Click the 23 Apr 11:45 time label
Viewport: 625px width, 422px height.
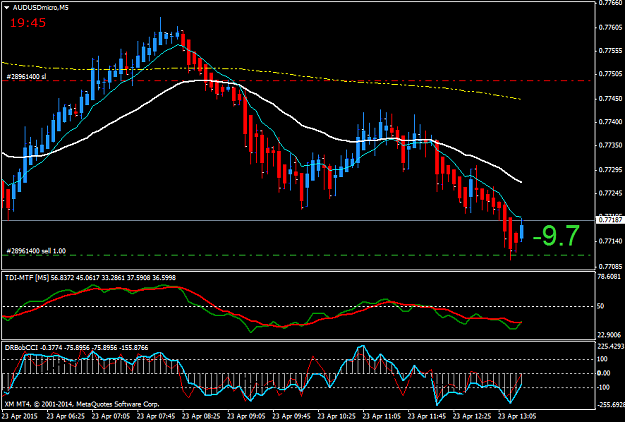(427, 416)
